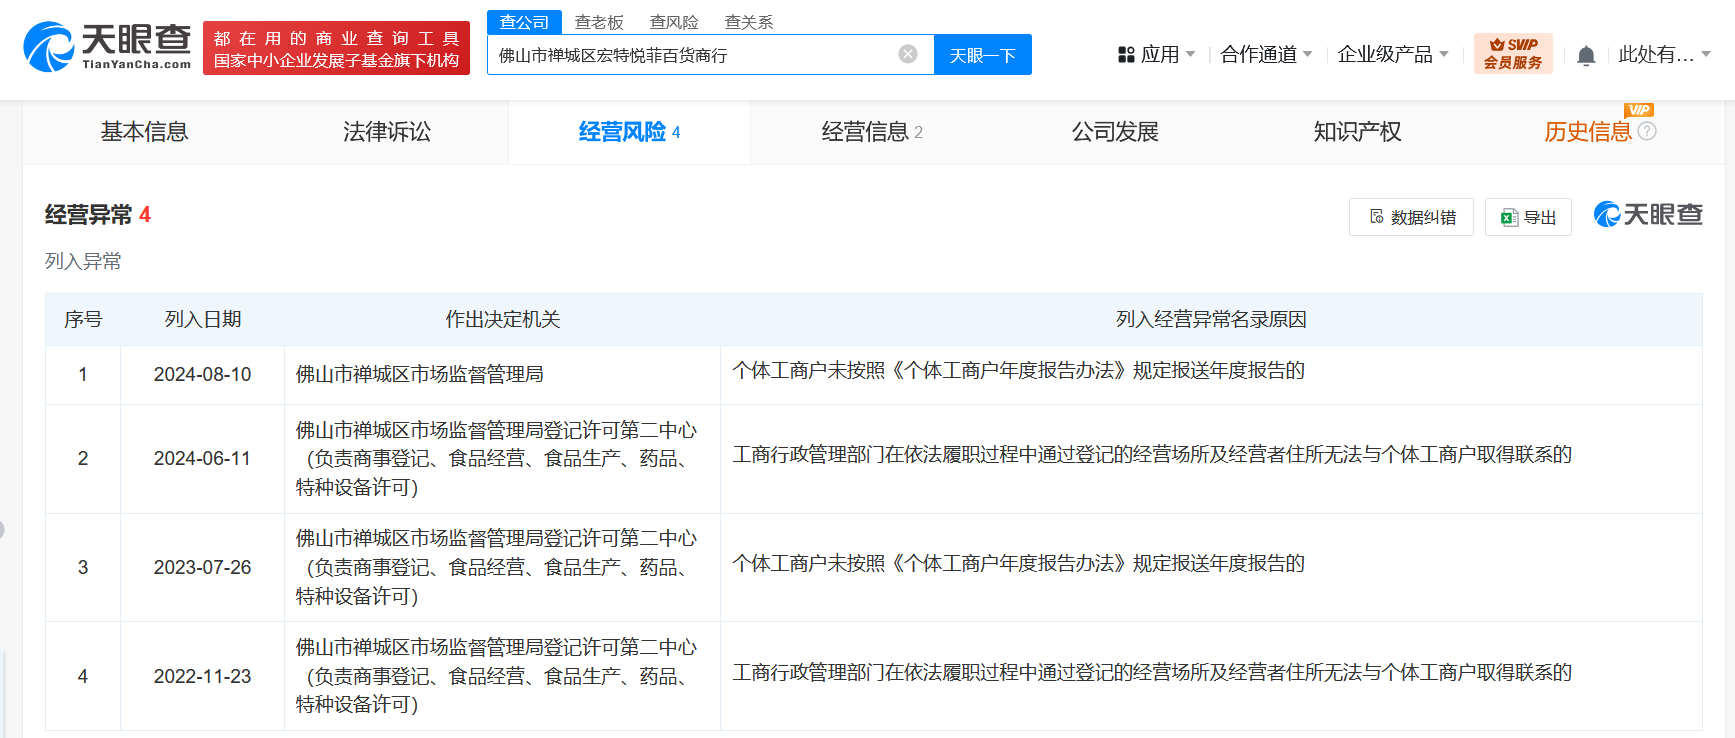This screenshot has height=738, width=1735.
Task: Switch to 基本信息 tab
Action: point(144,132)
